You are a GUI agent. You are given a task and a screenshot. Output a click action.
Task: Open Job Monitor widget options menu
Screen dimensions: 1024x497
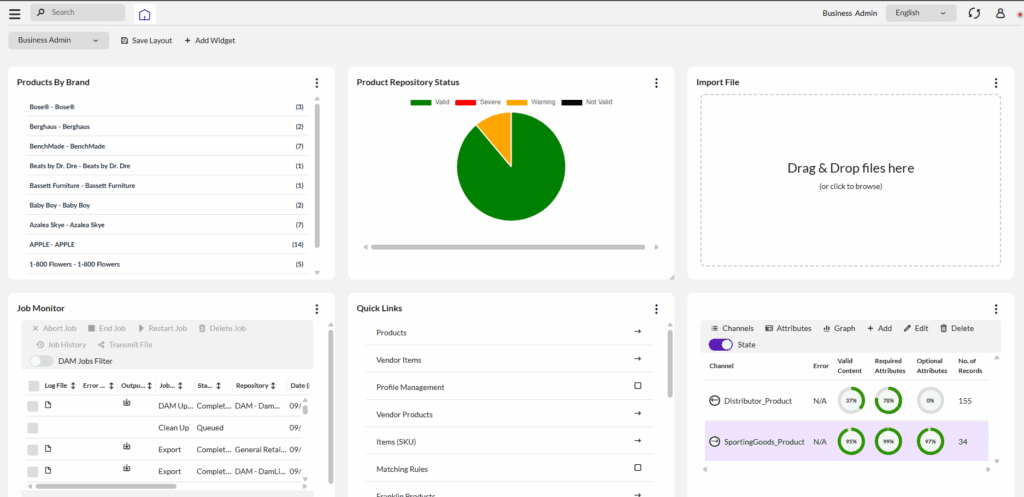[x=317, y=309]
